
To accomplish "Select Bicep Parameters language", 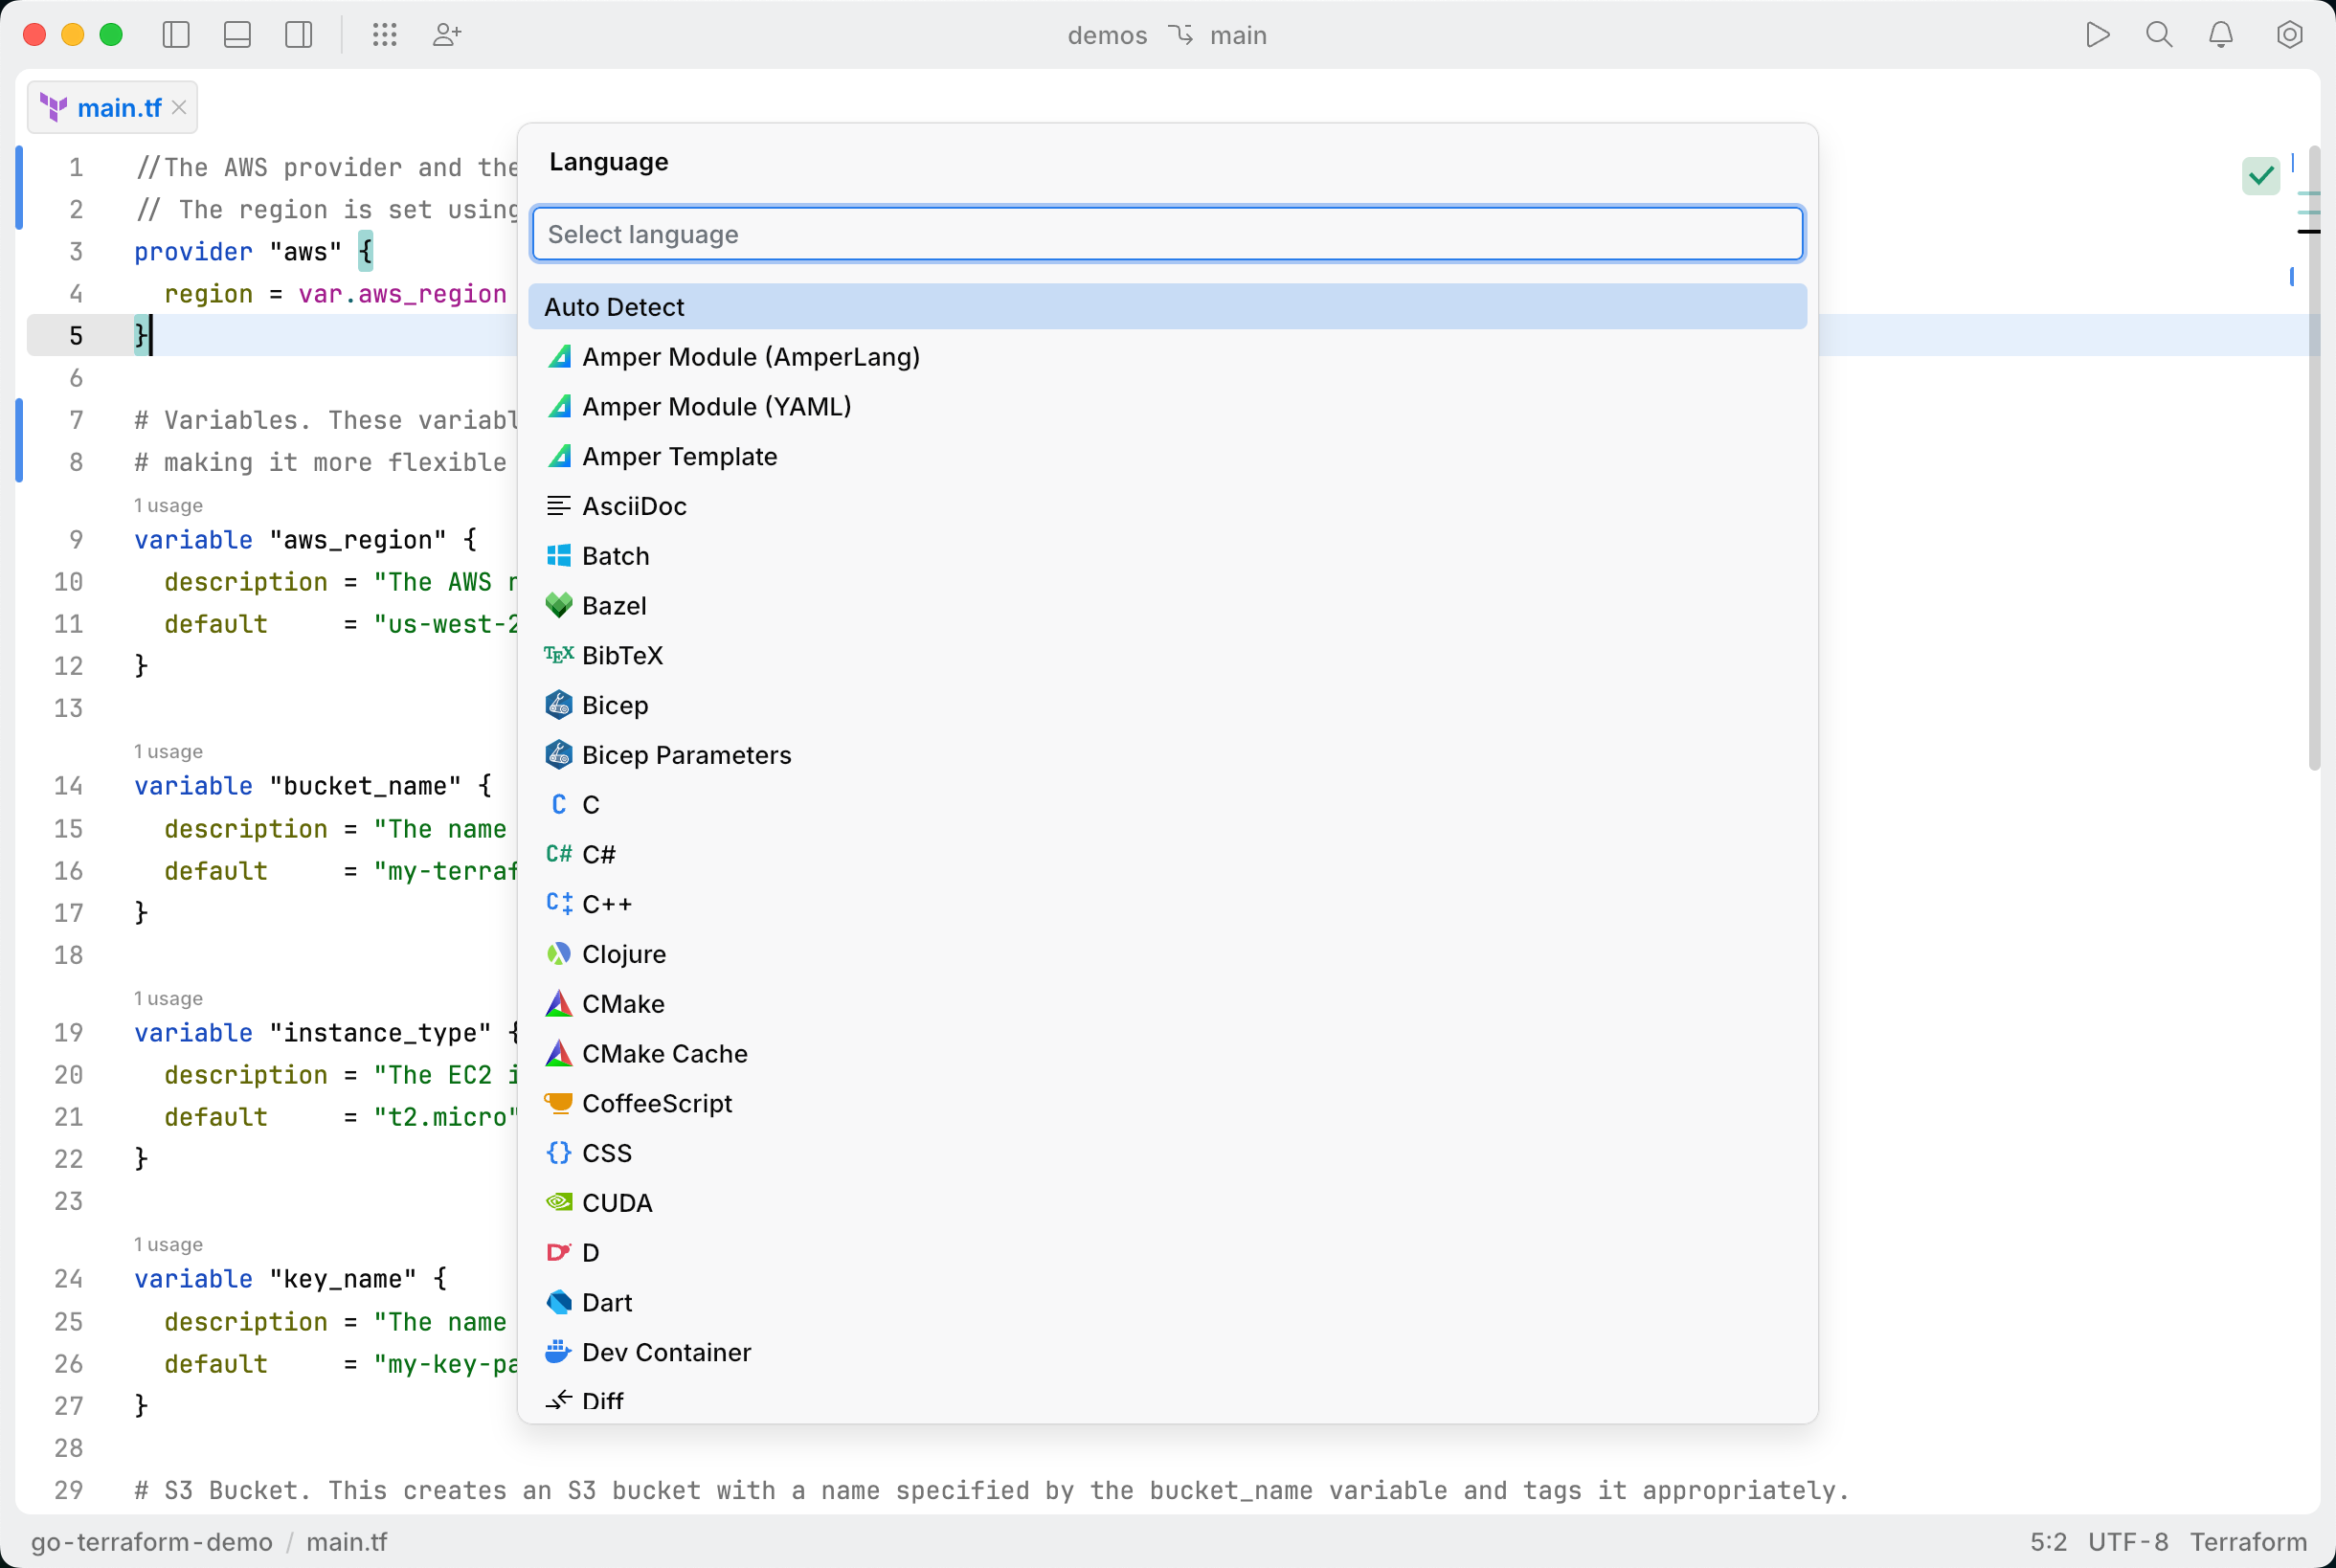I will [686, 755].
